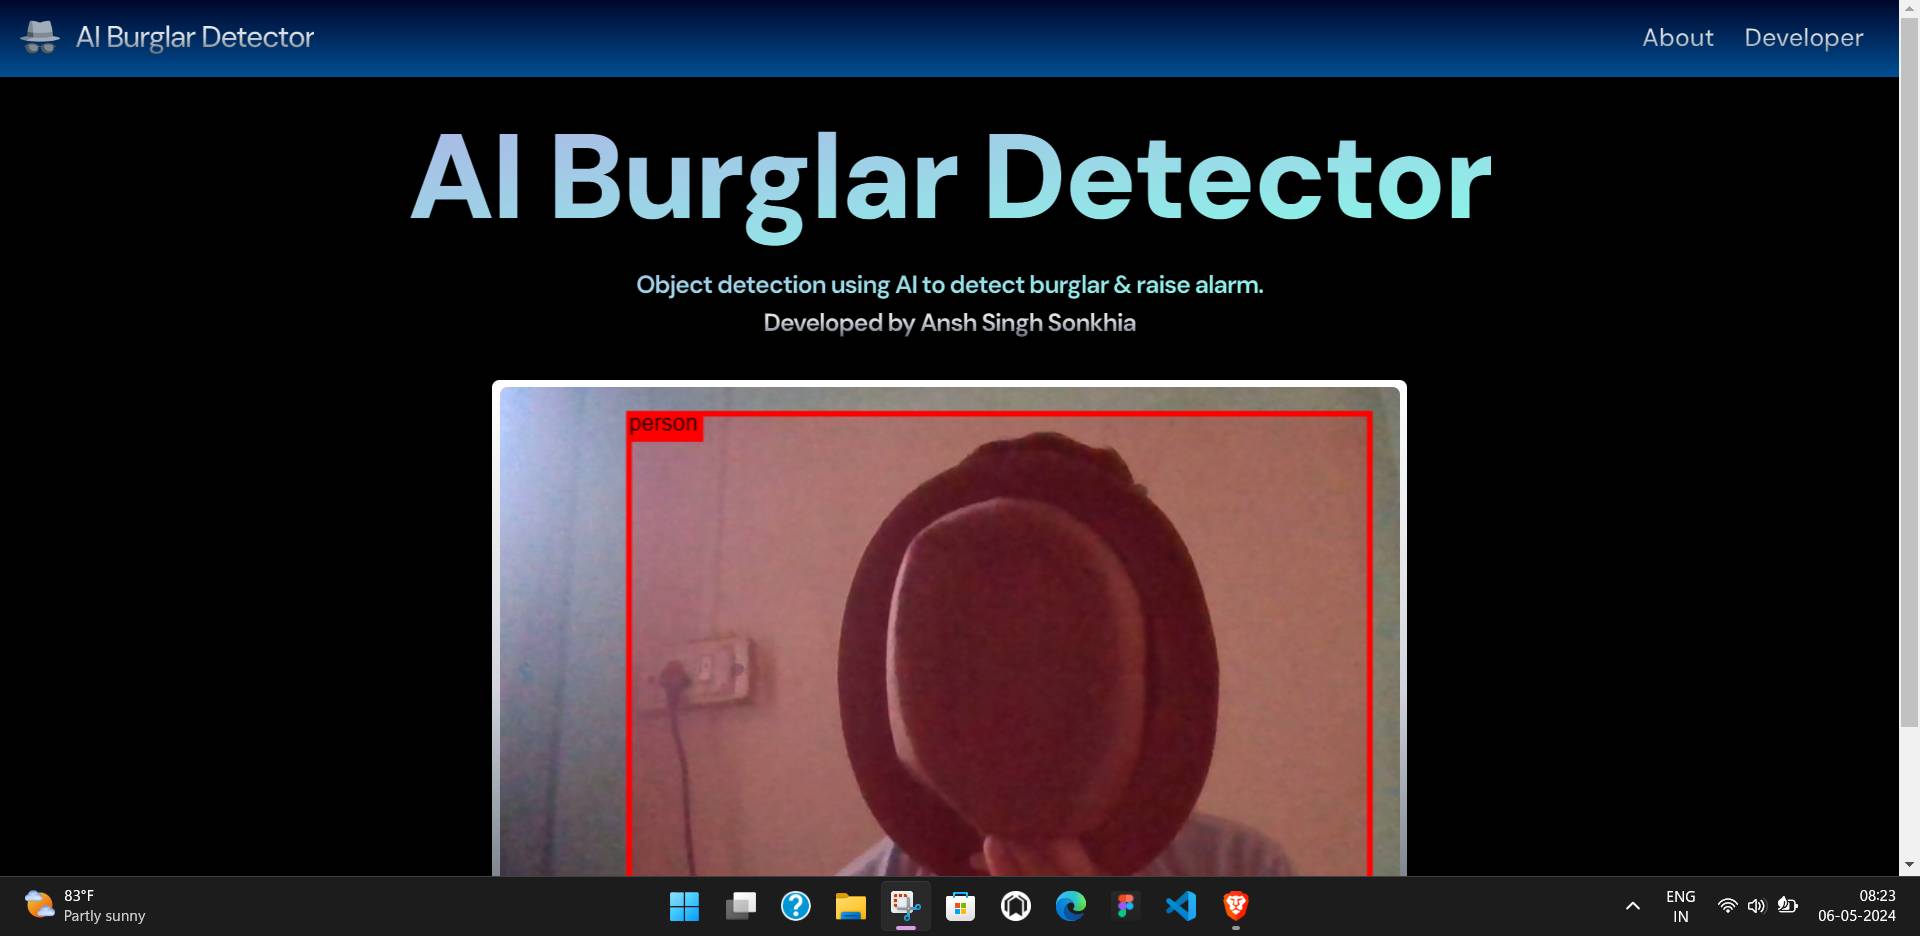
Task: Open File Explorer from the taskbar
Action: (851, 906)
